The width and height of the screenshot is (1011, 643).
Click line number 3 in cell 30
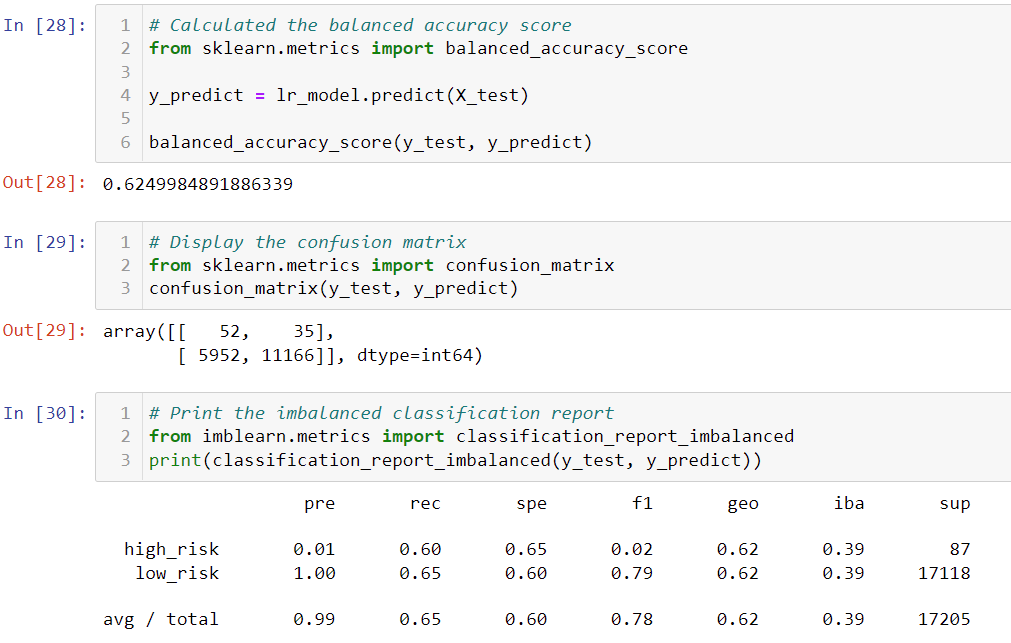tap(126, 460)
